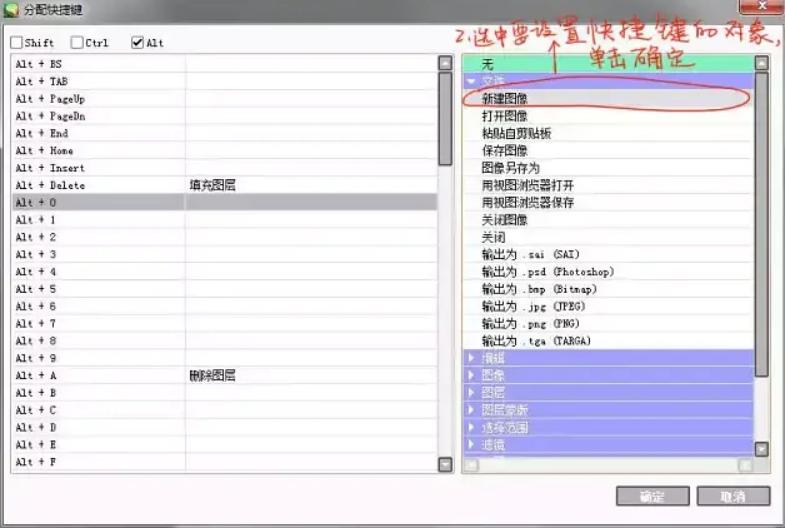
Task: Select the Alt + PageUp row
Action: [x=224, y=99]
